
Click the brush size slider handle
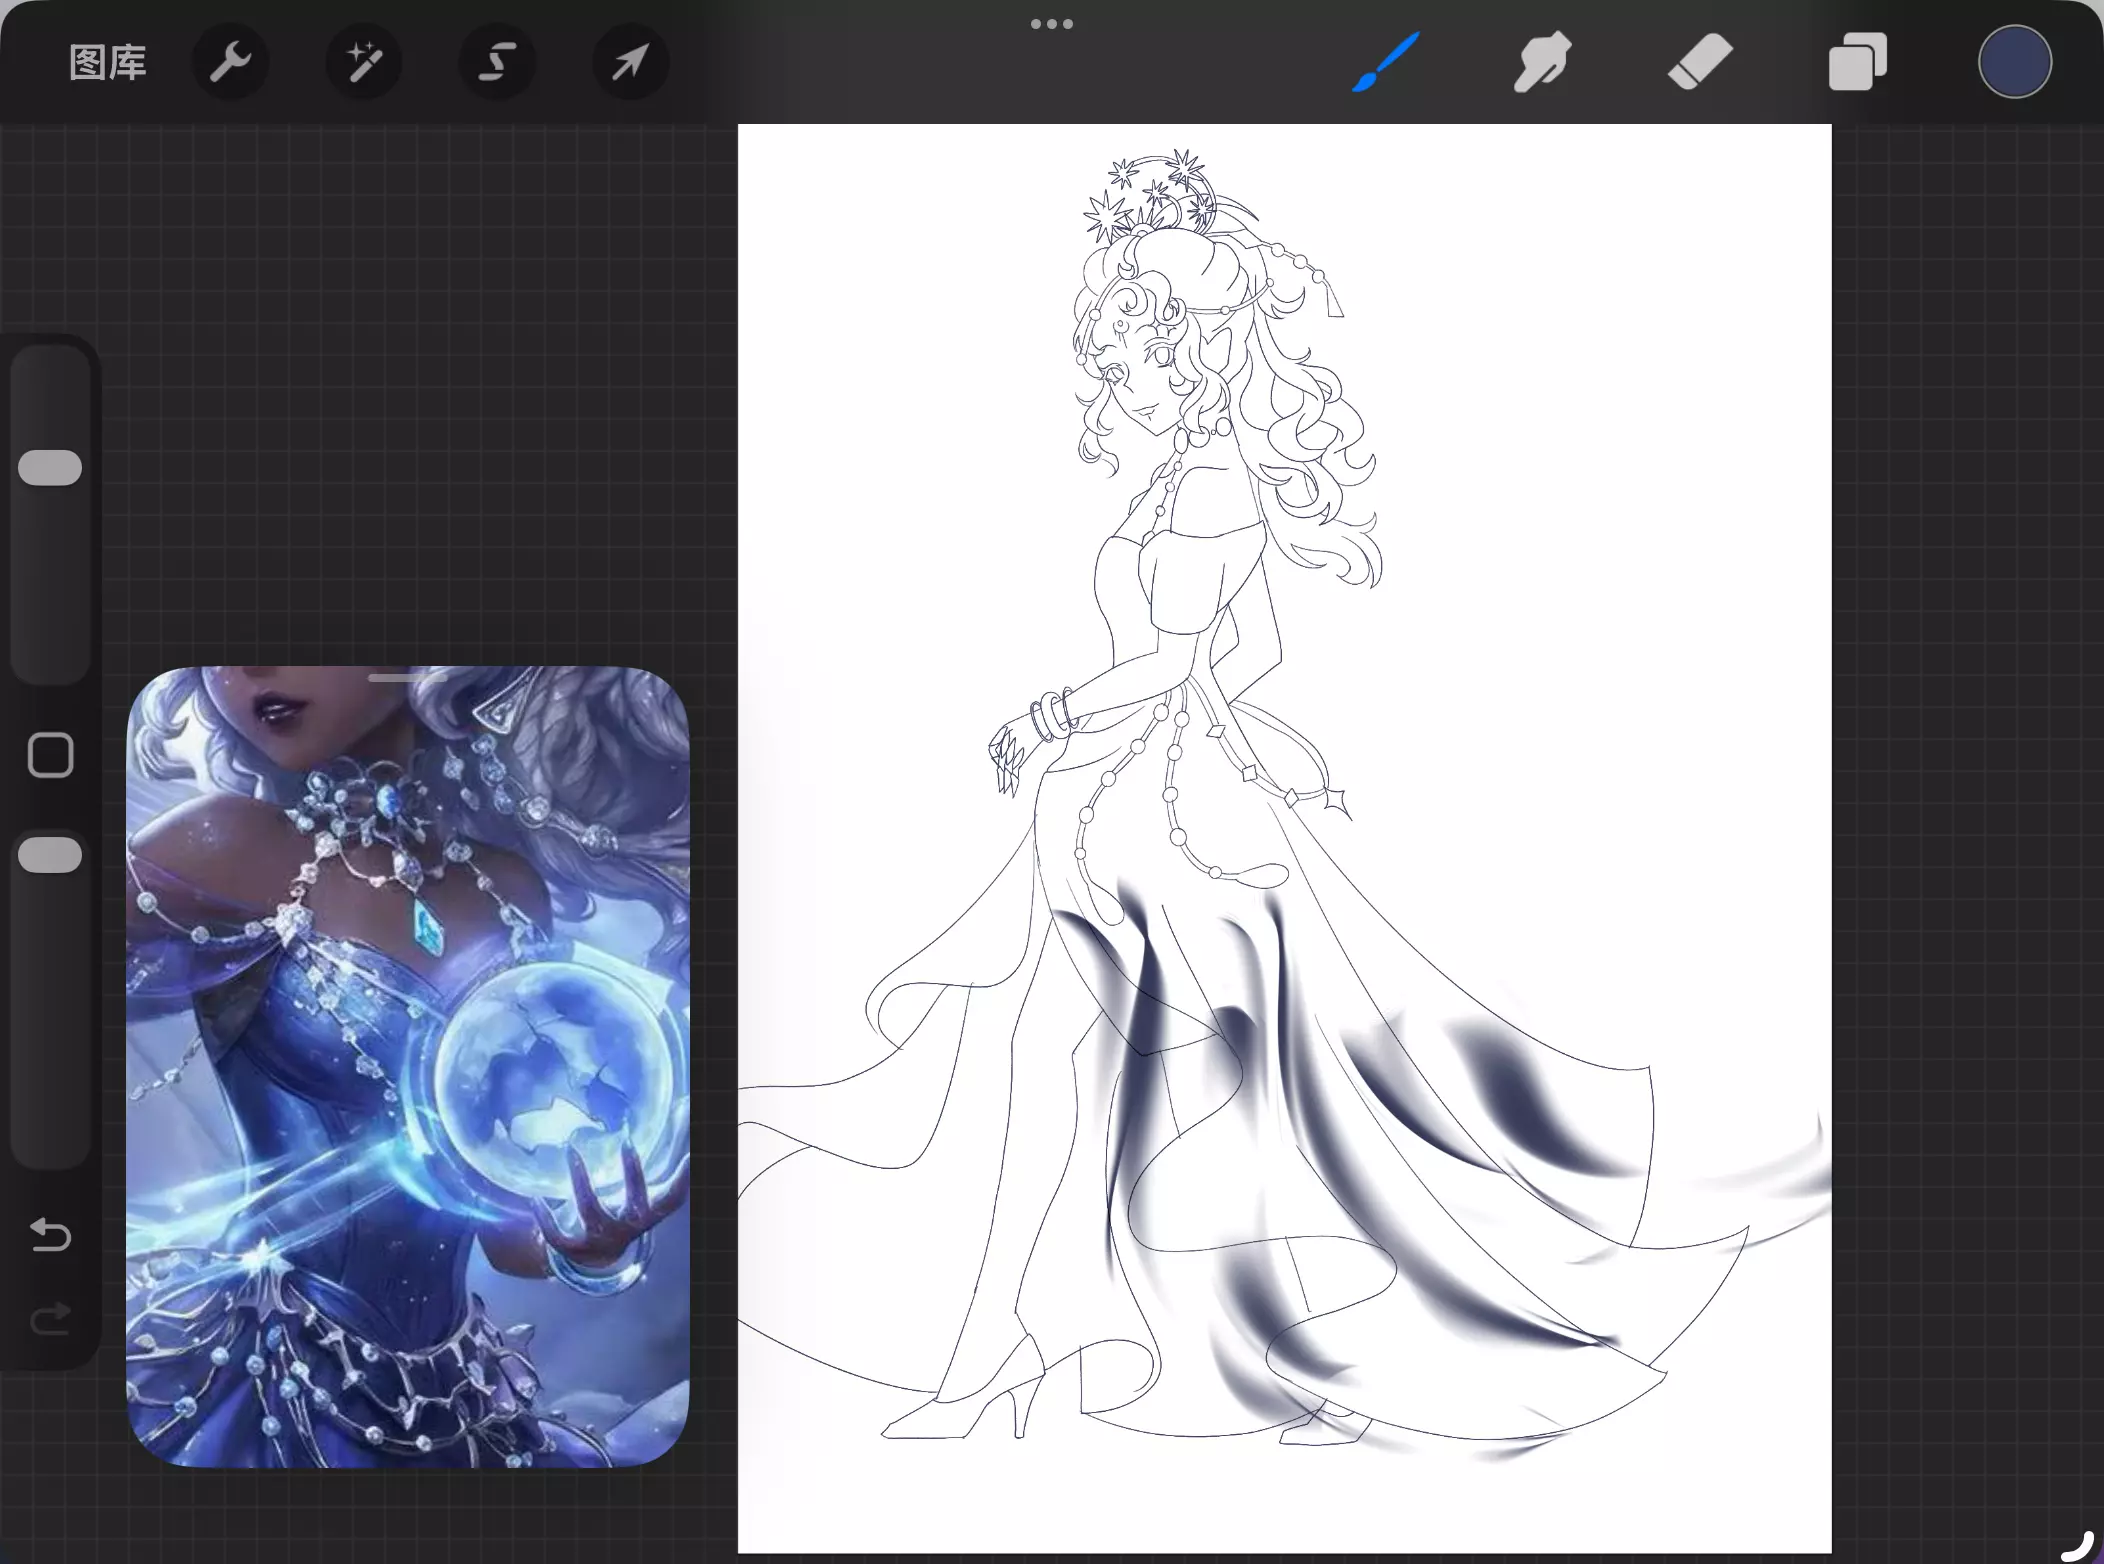click(x=50, y=468)
